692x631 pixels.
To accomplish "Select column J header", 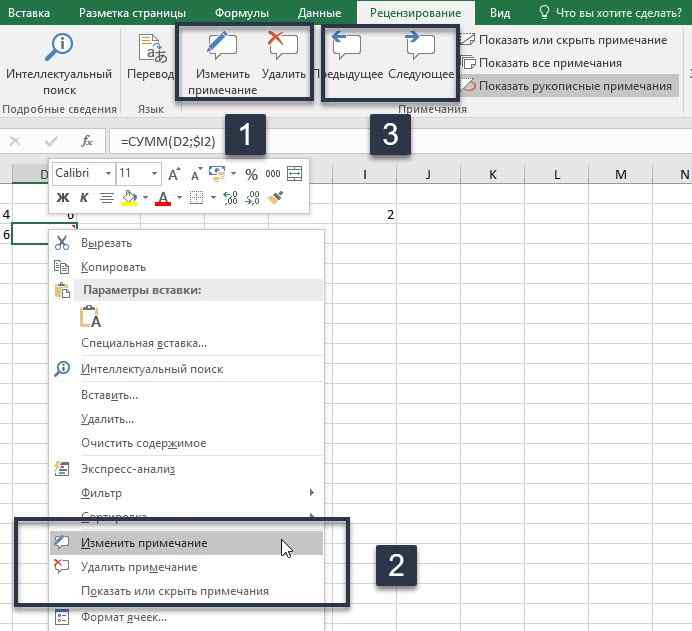I will coord(429,175).
